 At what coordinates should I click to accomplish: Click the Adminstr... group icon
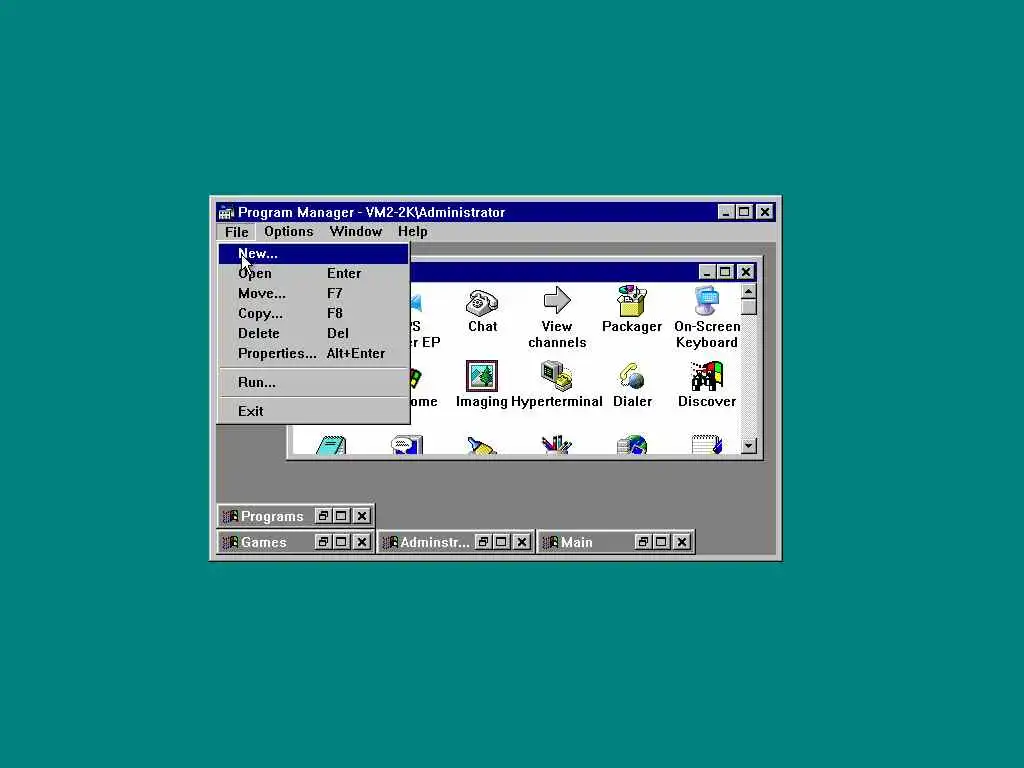[390, 543]
